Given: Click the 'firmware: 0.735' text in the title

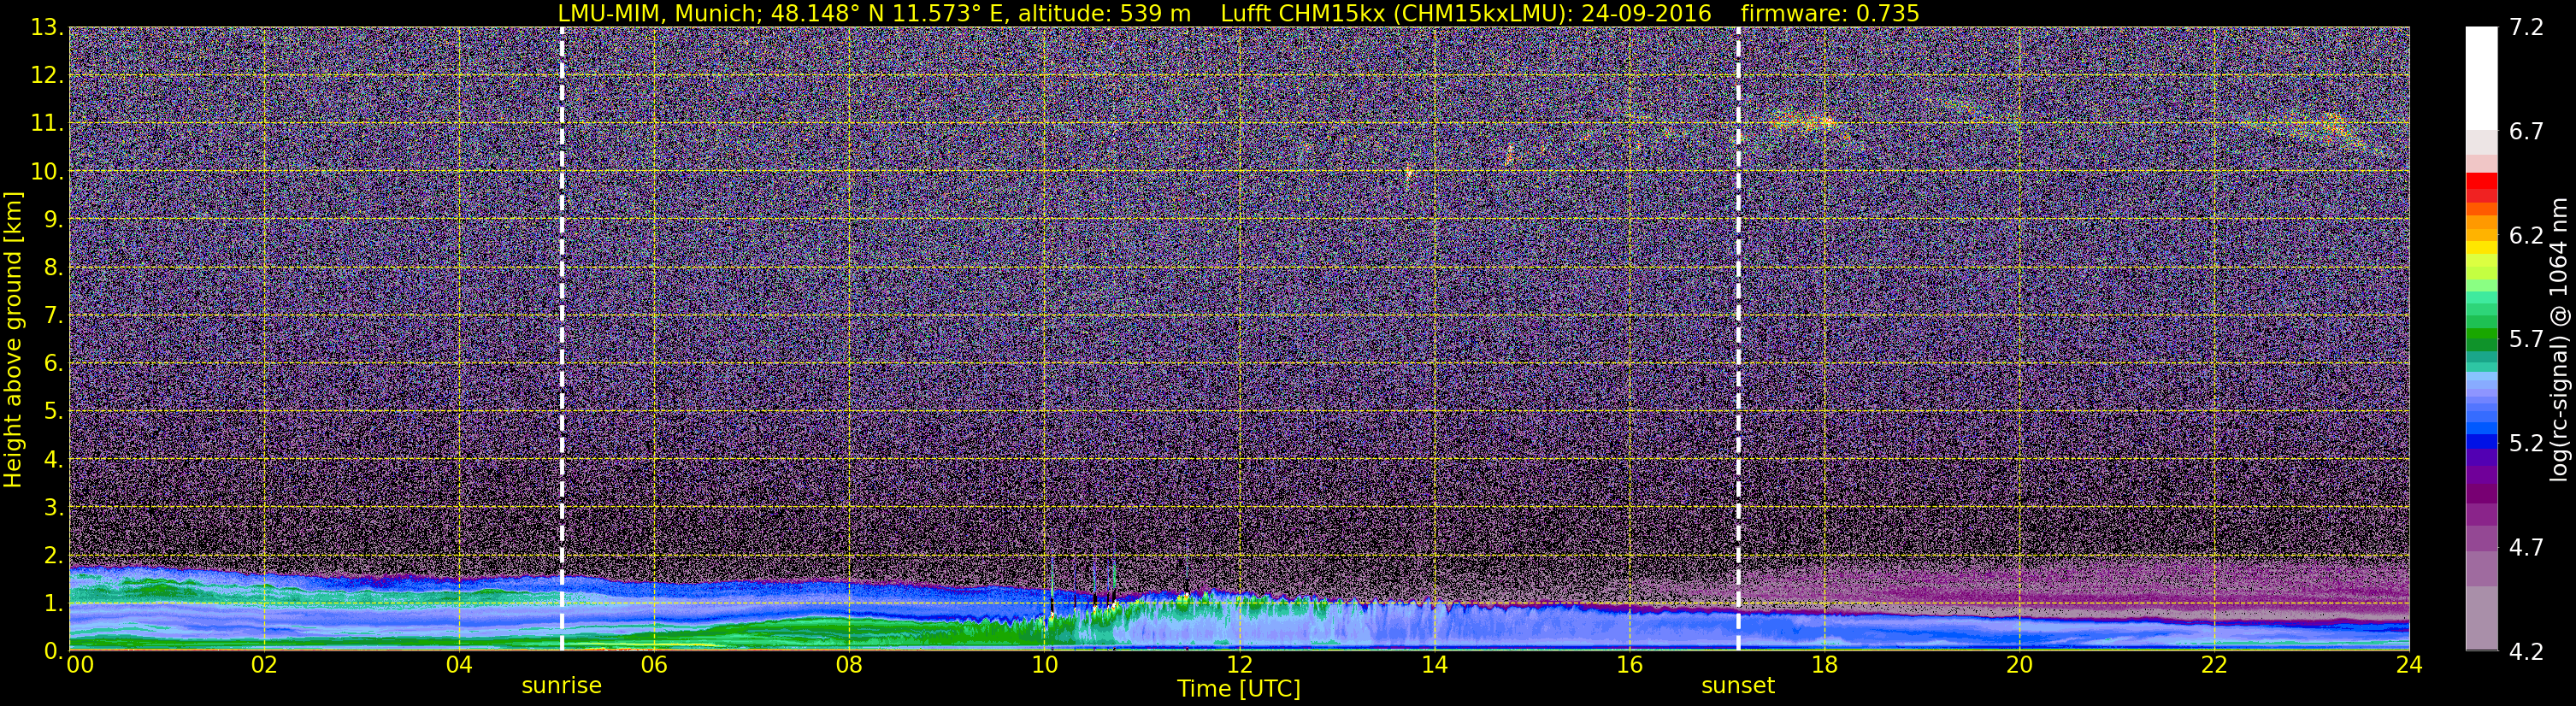Looking at the screenshot, I should click(x=1830, y=13).
